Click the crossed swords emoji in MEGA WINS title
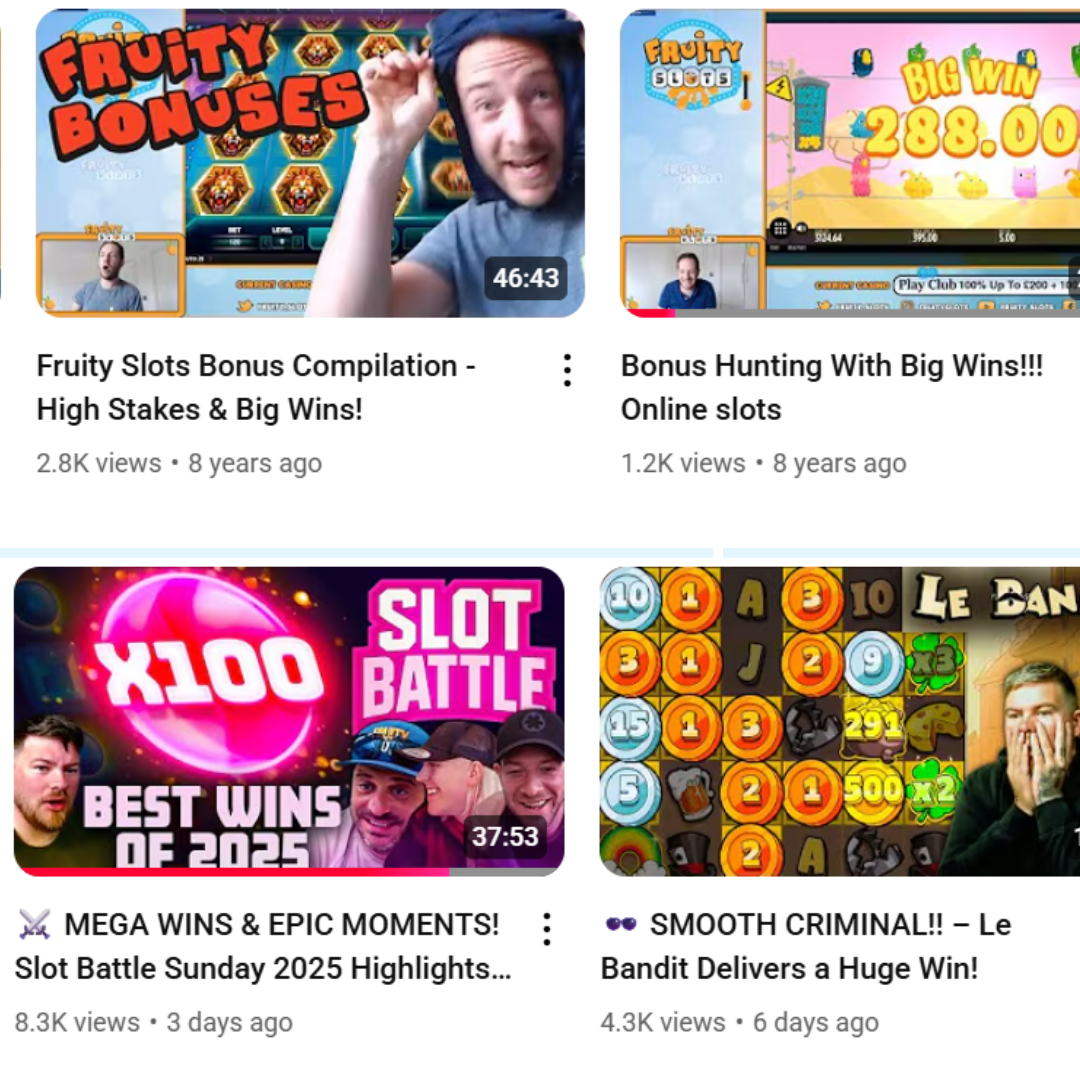Image resolution: width=1080 pixels, height=1080 pixels. click(x=34, y=924)
